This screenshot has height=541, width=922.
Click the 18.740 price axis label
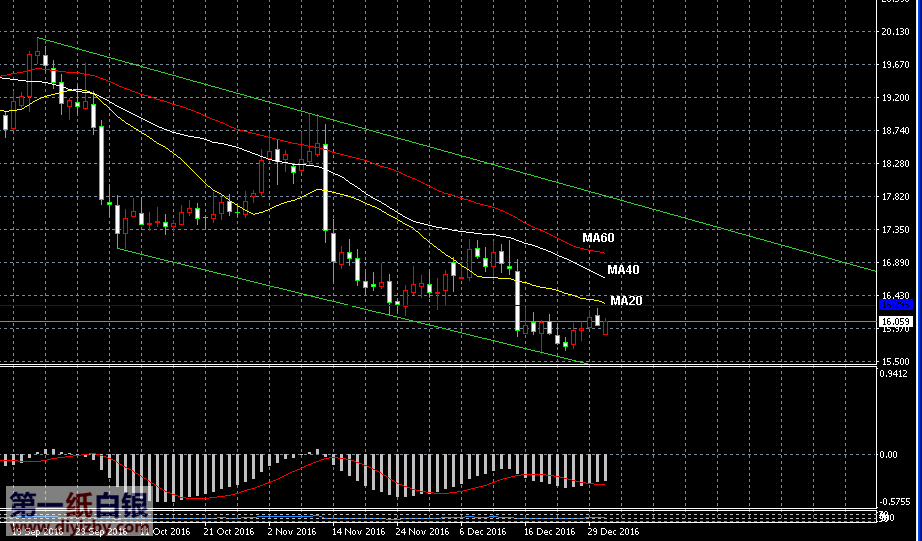coord(895,131)
